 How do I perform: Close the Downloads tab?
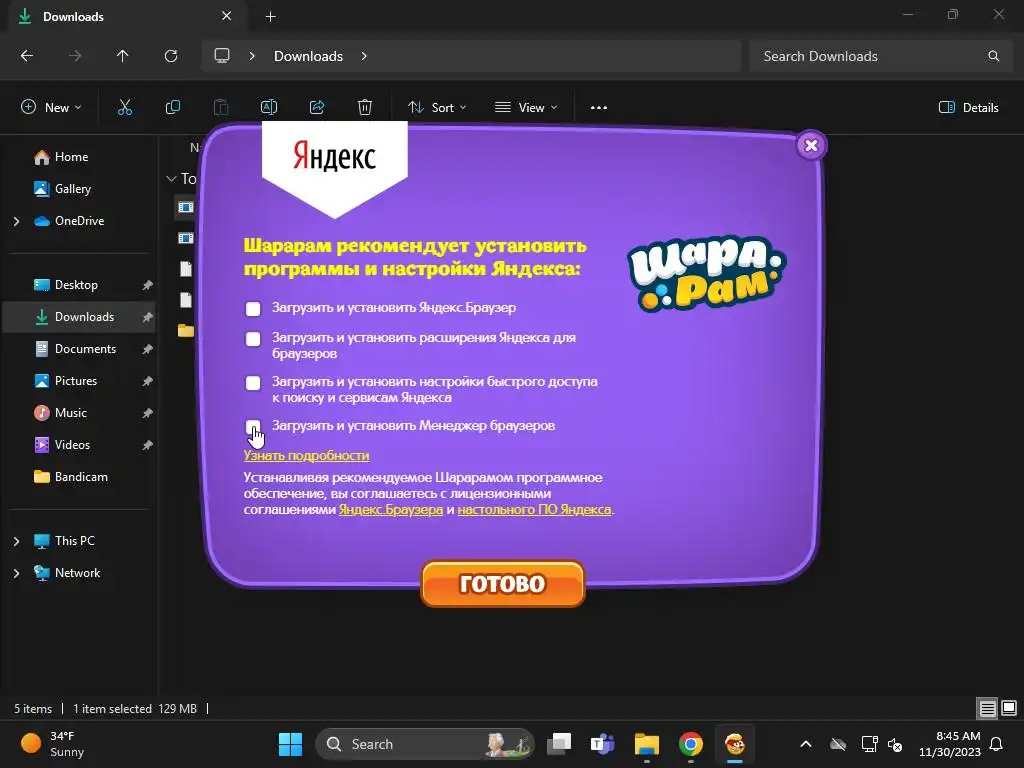[227, 16]
